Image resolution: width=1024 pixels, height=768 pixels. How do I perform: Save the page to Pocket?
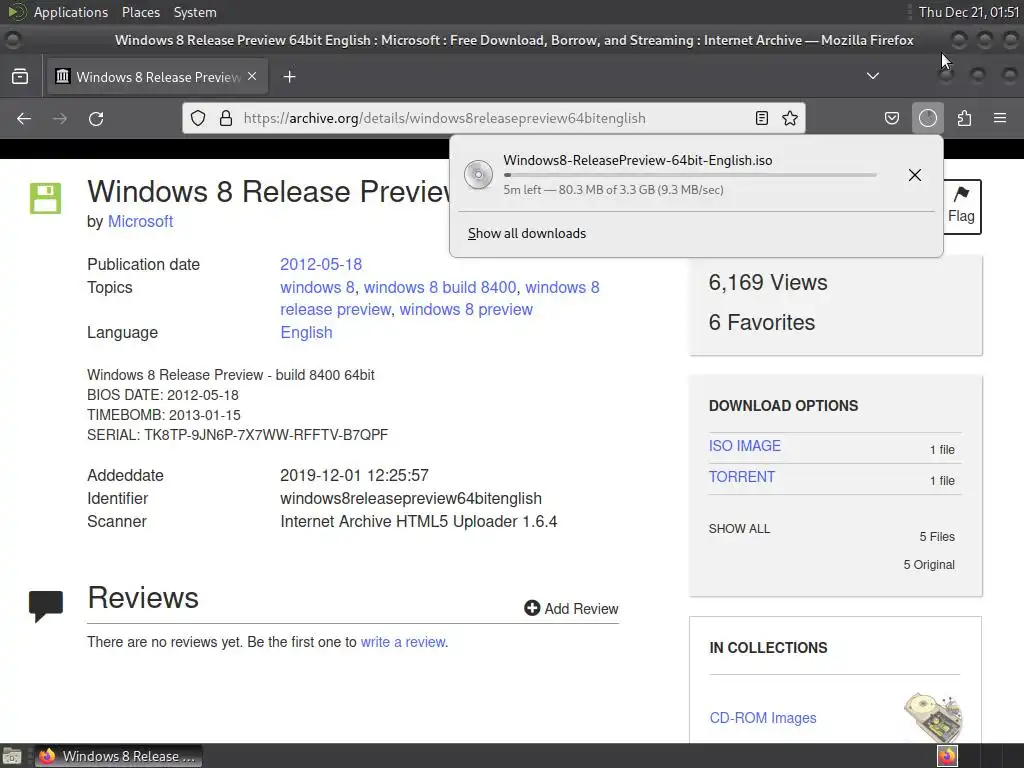pyautogui.click(x=891, y=118)
